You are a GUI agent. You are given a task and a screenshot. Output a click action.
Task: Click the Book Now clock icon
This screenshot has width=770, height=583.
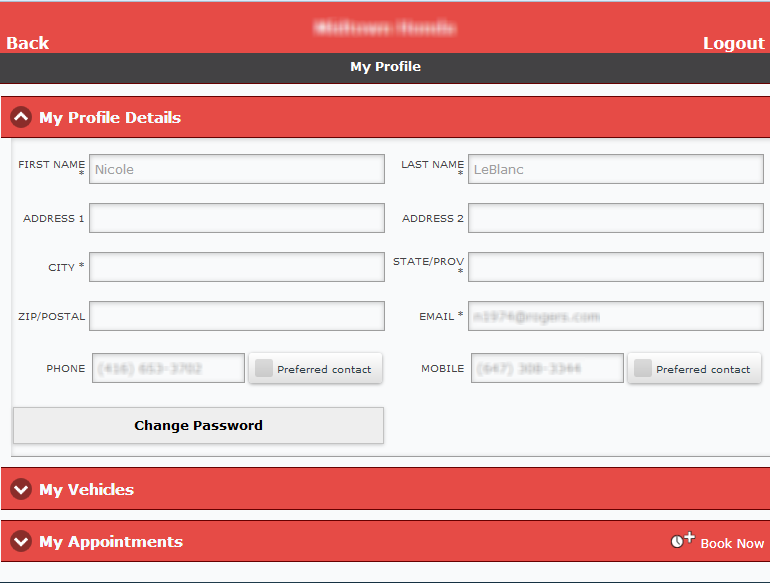click(x=682, y=540)
